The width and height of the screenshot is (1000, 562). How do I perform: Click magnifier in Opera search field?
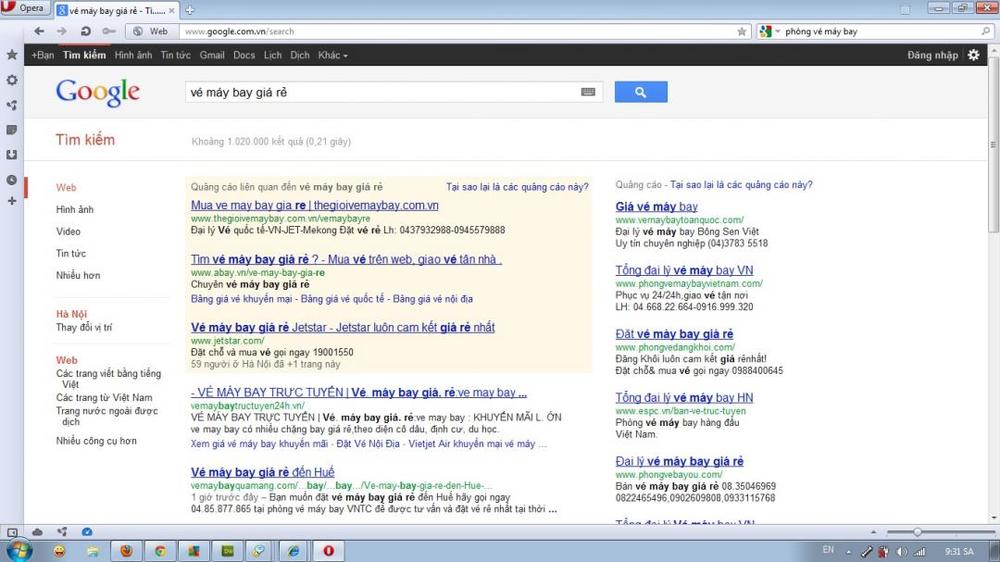coord(986,31)
